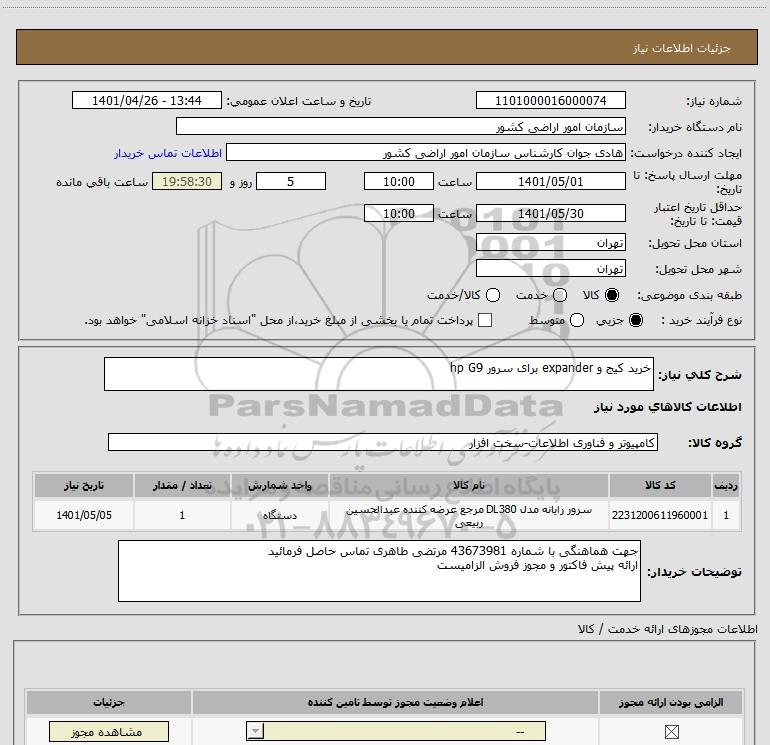Select the خدمت radio button

coord(560,295)
